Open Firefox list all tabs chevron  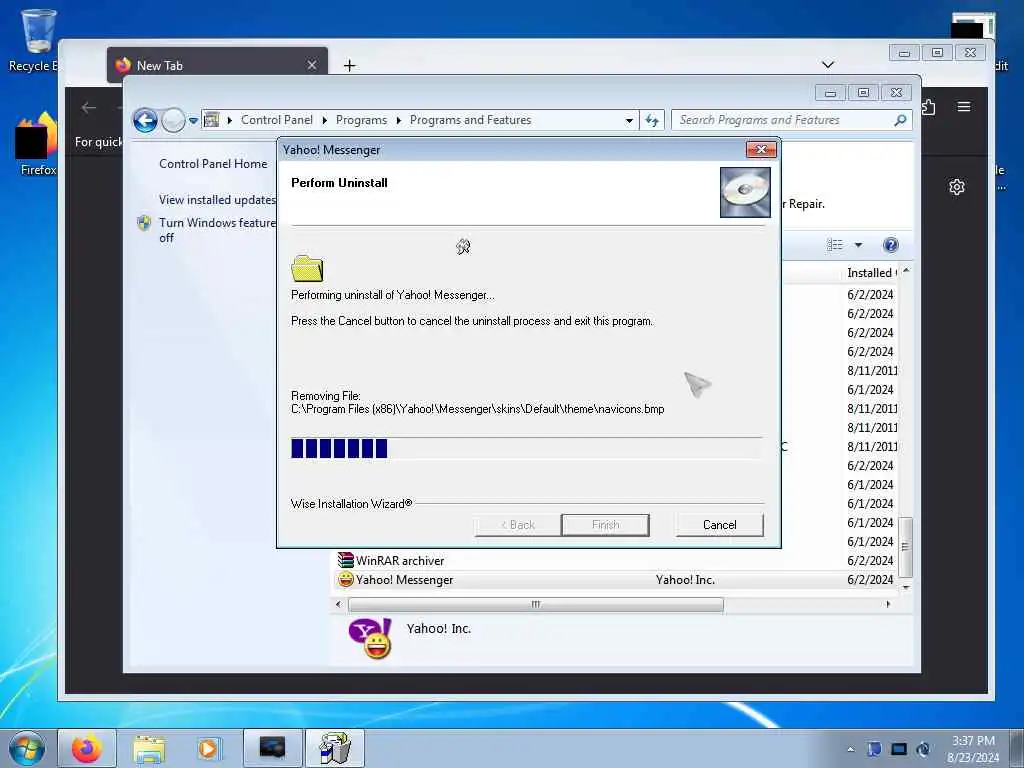point(827,64)
